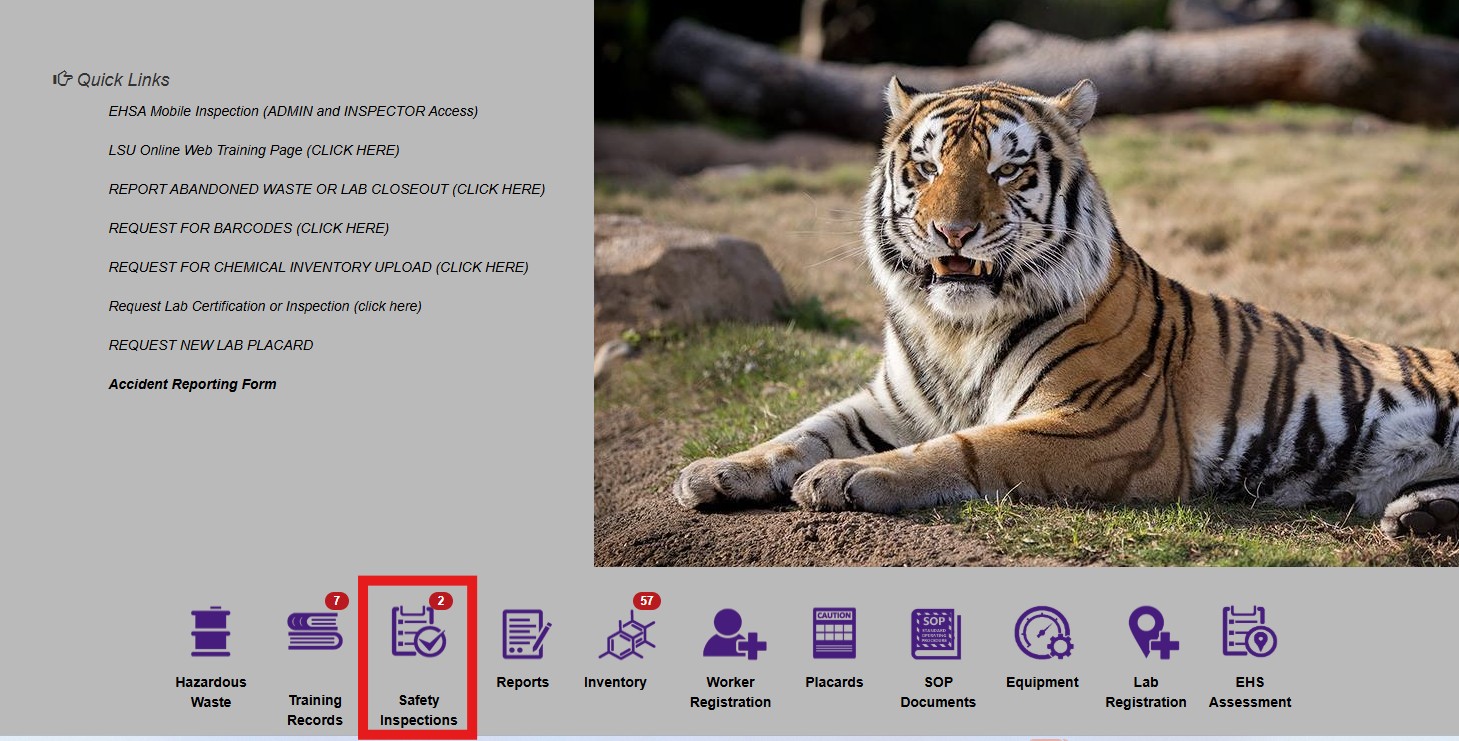1459x741 pixels.
Task: Open the Safety Inspections checklist icon
Action: point(418,633)
